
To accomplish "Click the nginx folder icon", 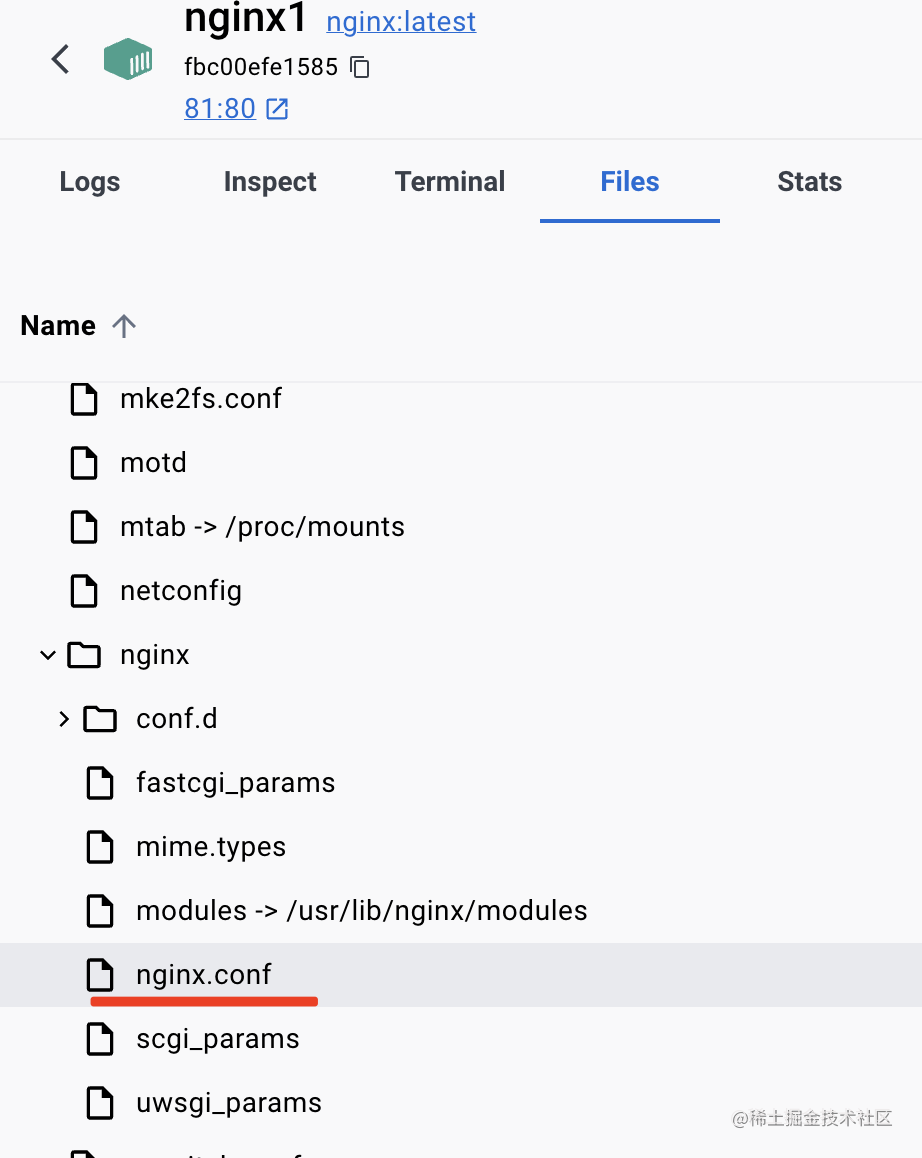I will (x=84, y=655).
